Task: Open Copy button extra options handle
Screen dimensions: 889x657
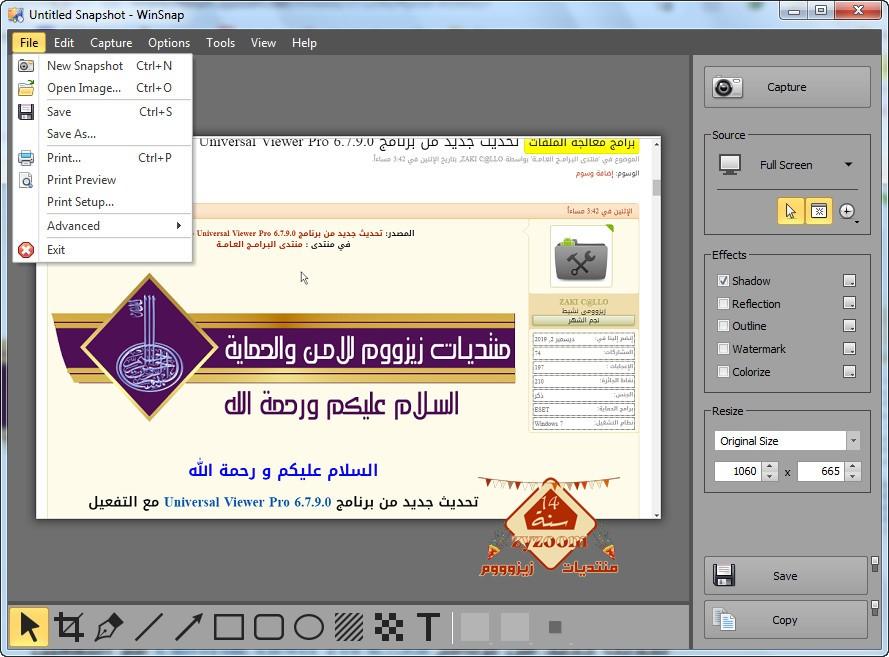Action: [x=875, y=608]
